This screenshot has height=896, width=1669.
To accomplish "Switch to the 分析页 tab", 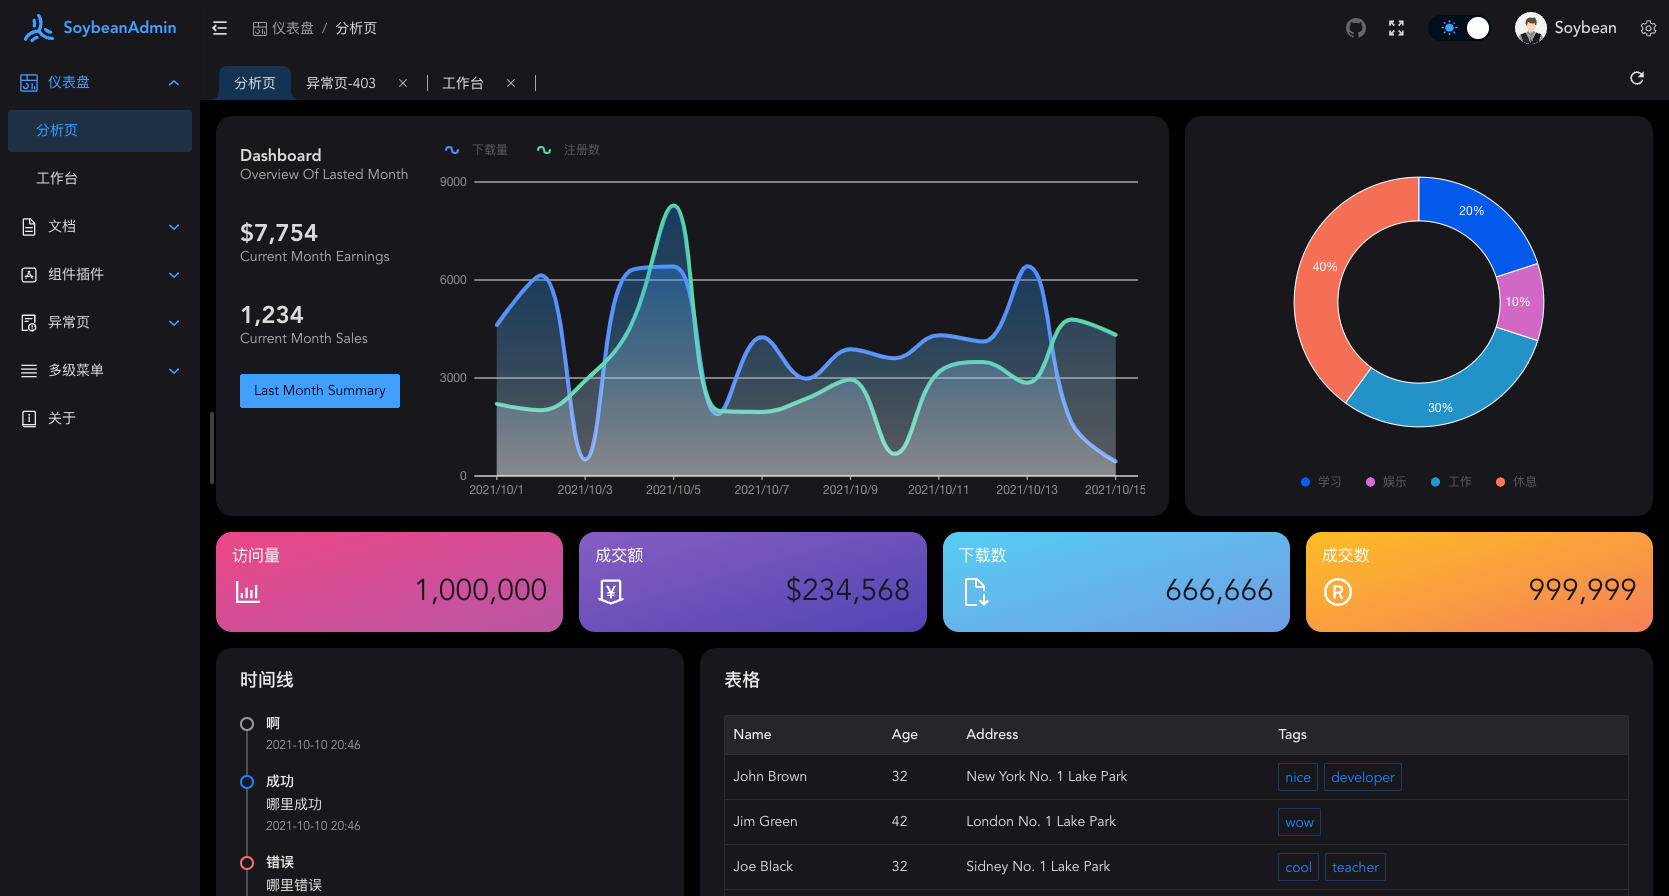I will (255, 83).
